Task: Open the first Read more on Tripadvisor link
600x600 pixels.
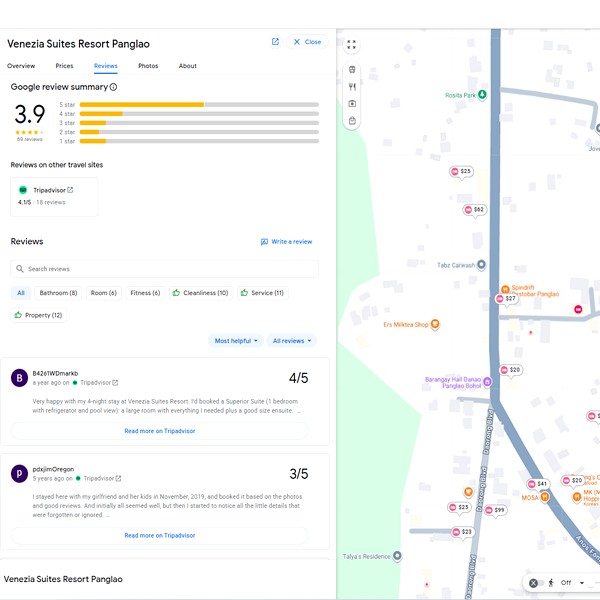Action: (160, 431)
